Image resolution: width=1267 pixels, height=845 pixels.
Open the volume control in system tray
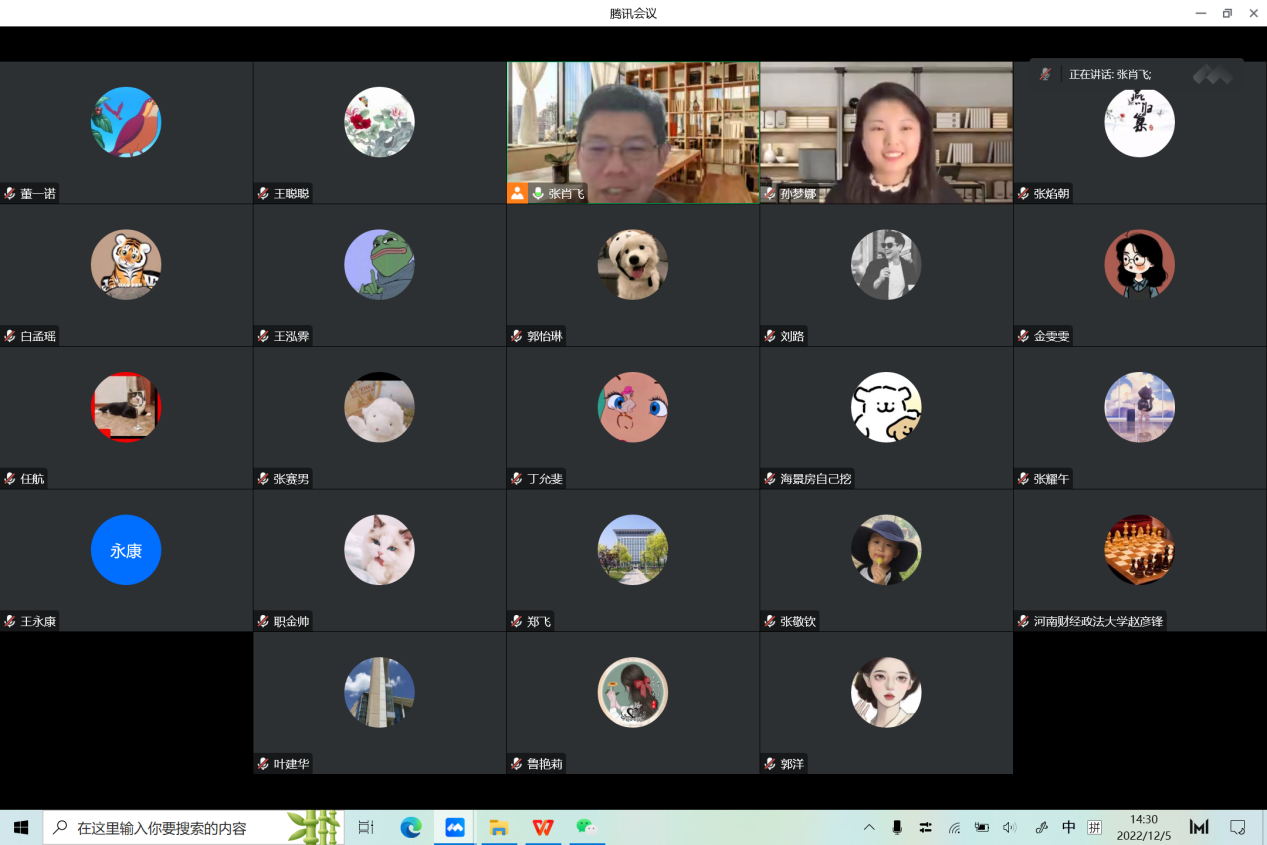(x=1009, y=827)
